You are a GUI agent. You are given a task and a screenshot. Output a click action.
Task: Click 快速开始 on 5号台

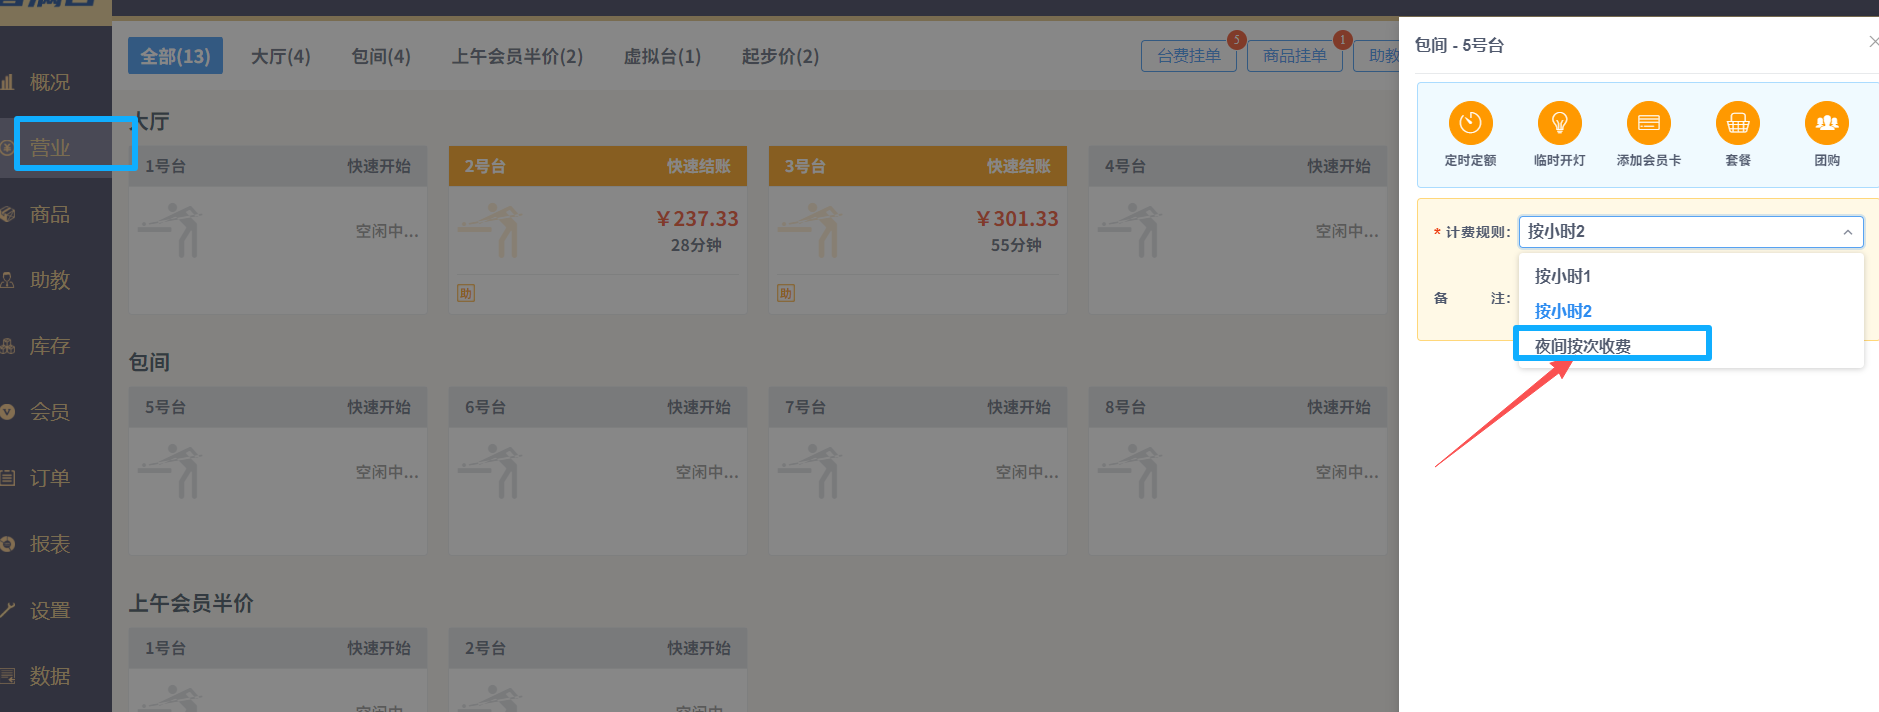379,407
